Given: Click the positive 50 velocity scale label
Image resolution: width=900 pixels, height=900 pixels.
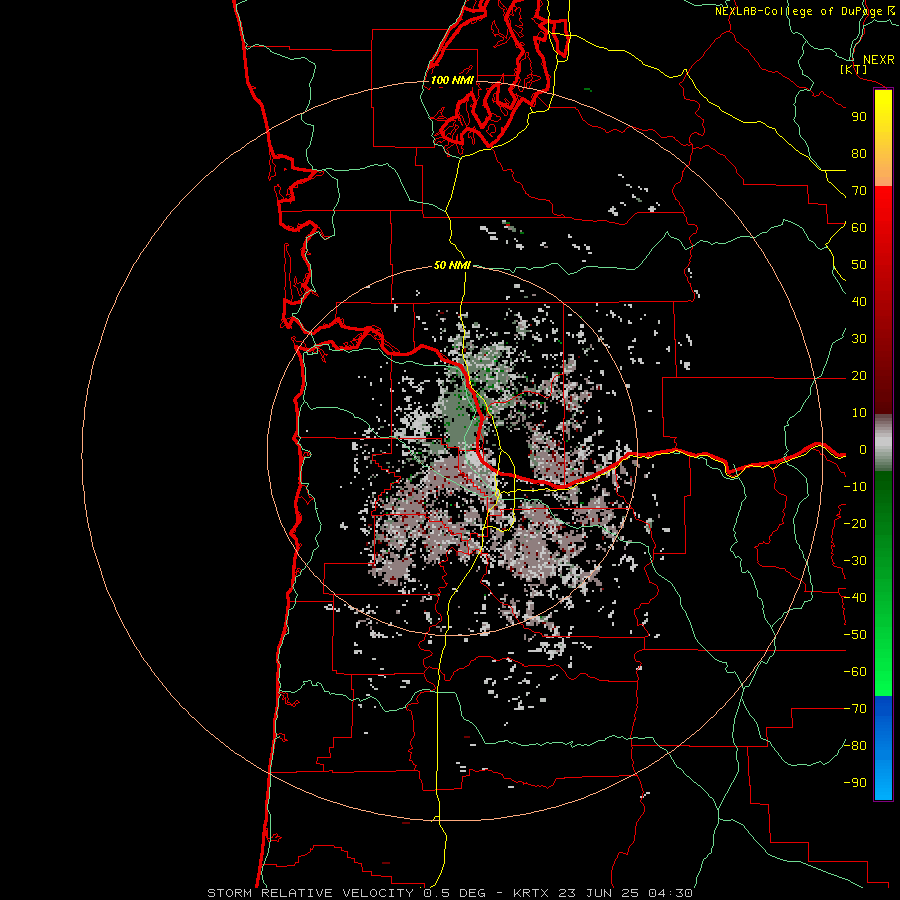Looking at the screenshot, I should (859, 265).
